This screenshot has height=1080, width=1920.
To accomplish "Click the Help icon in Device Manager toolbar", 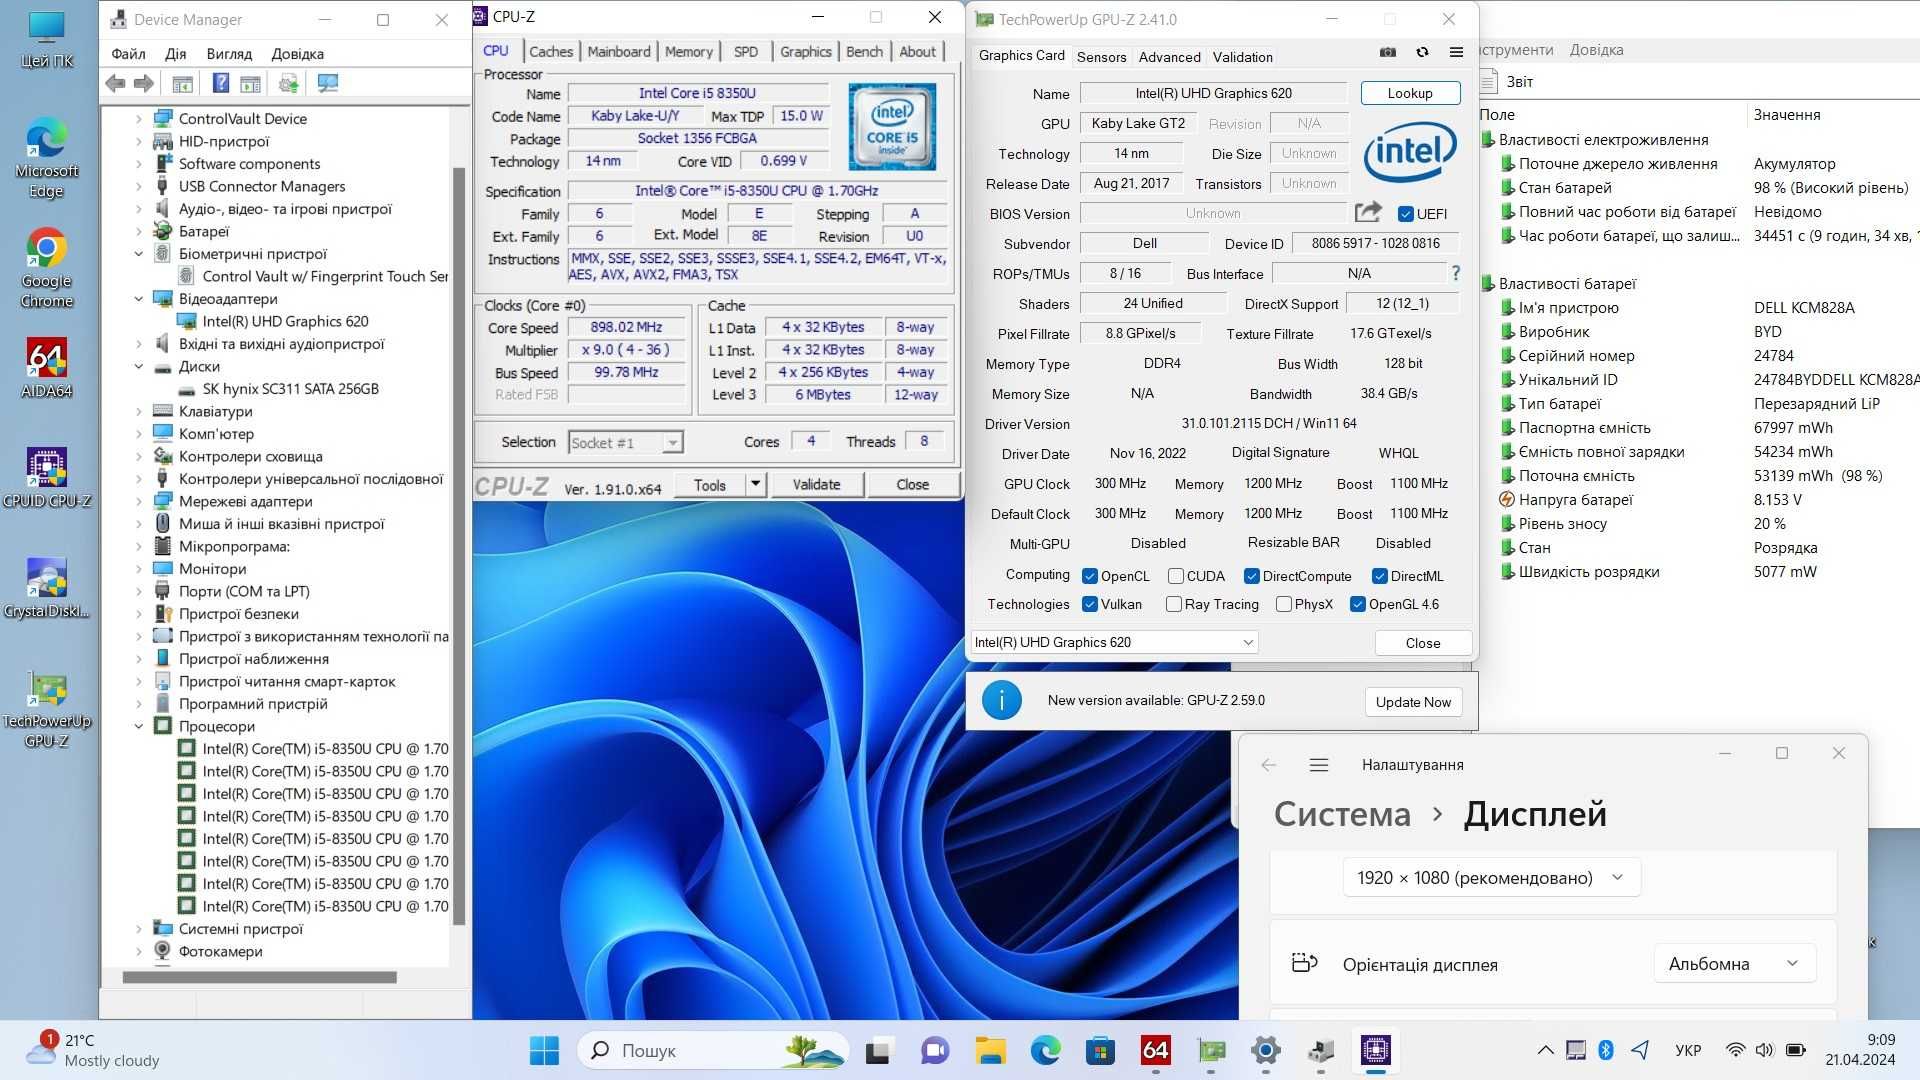I will point(221,84).
